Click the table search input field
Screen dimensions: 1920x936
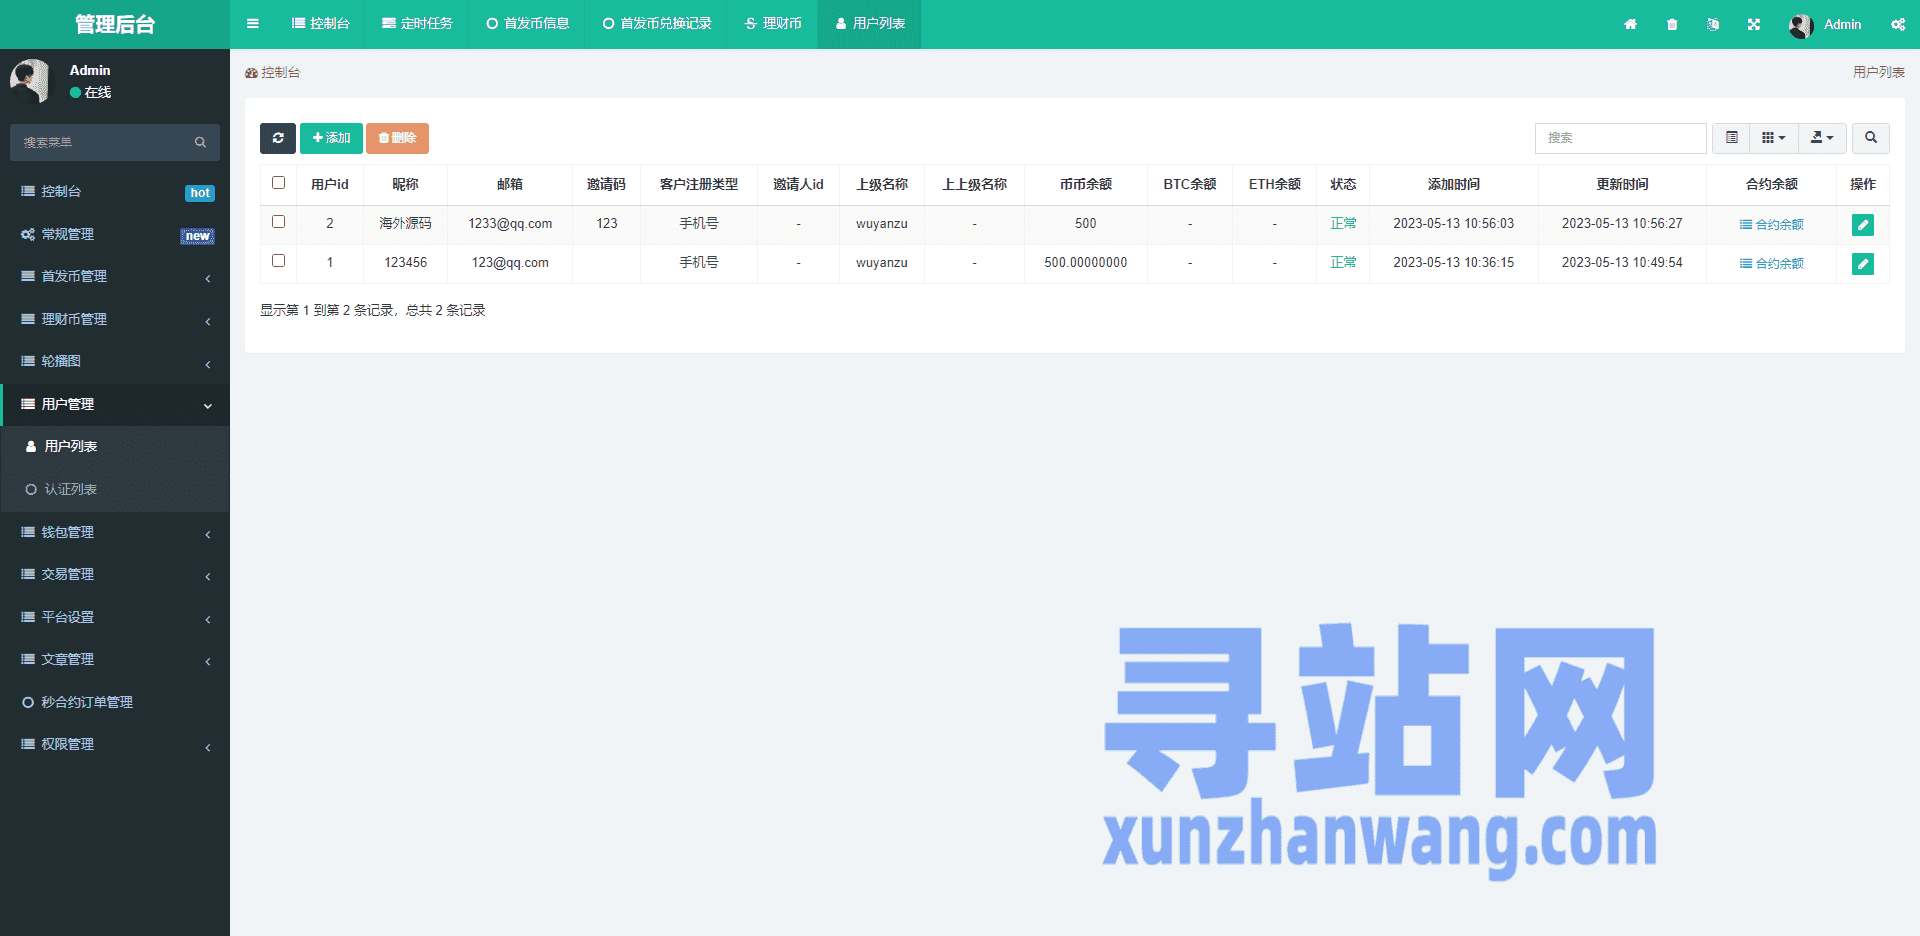(1620, 138)
